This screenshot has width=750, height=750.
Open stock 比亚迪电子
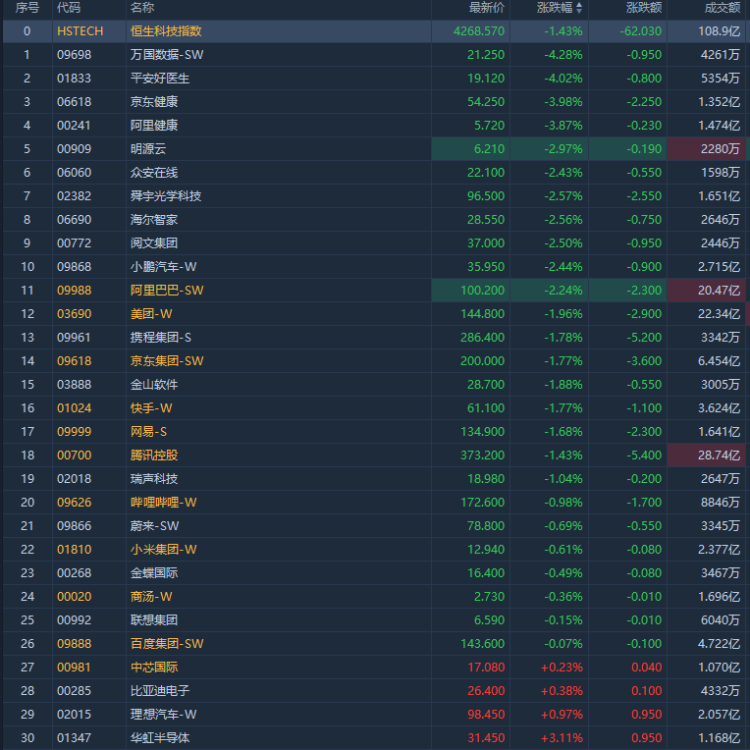pyautogui.click(x=160, y=691)
